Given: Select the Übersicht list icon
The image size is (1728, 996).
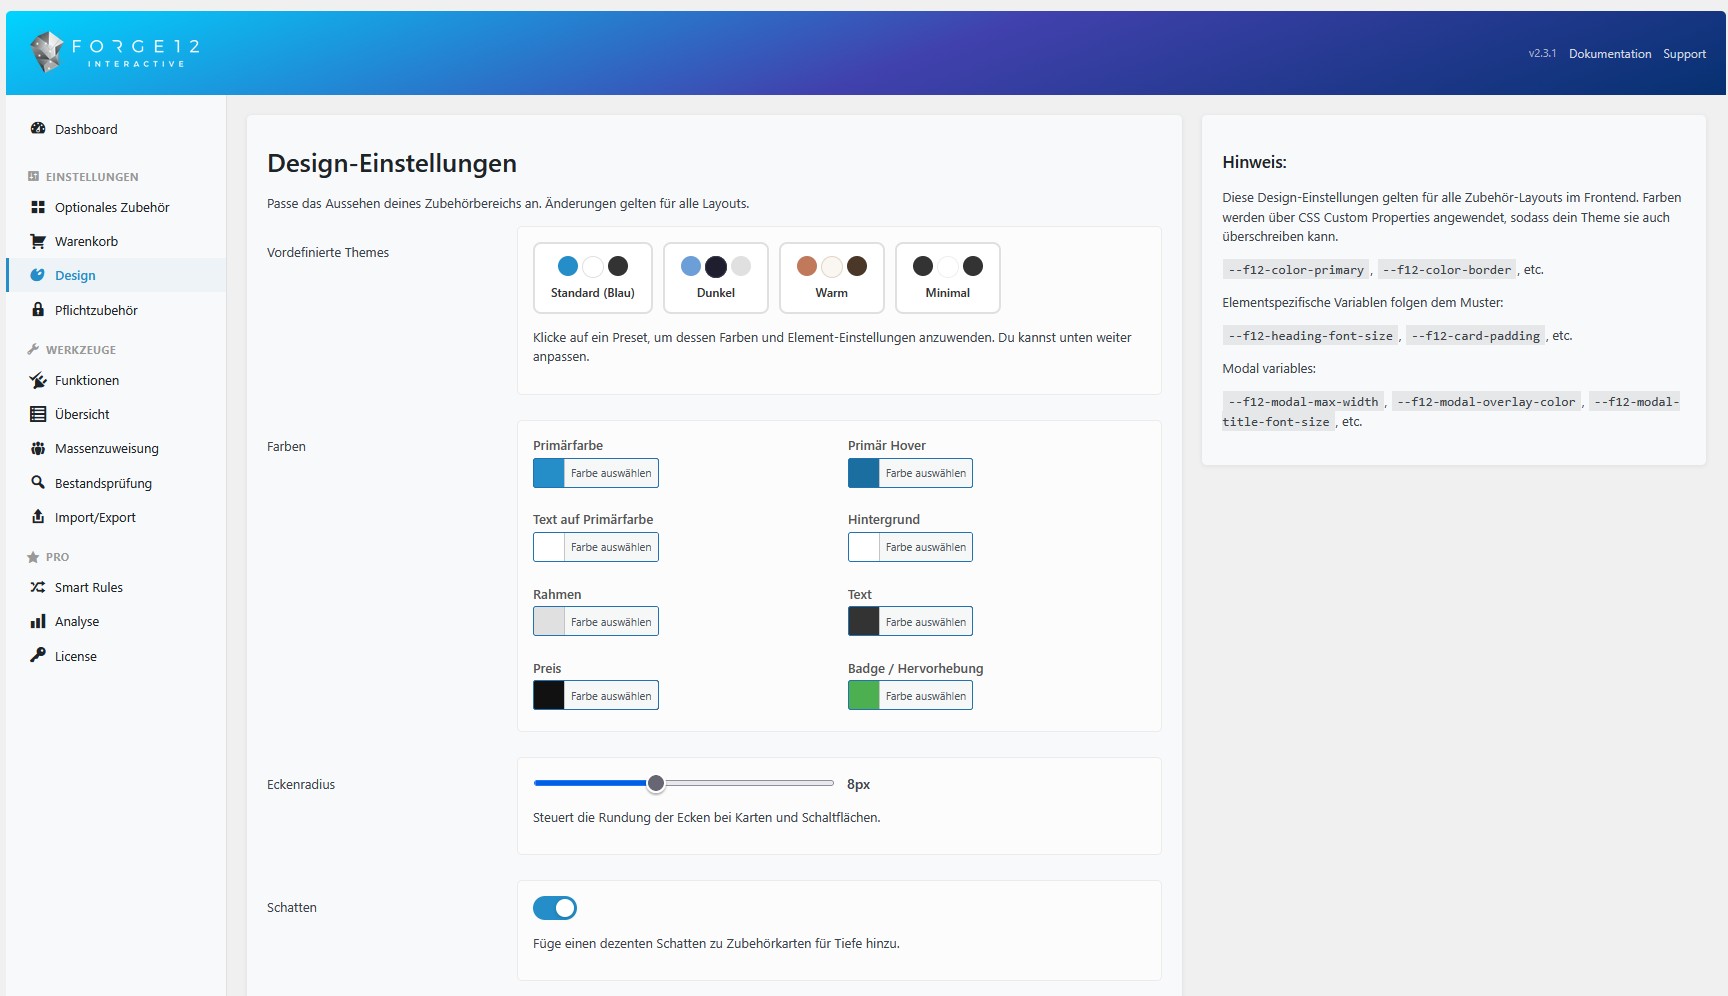Looking at the screenshot, I should pos(37,414).
